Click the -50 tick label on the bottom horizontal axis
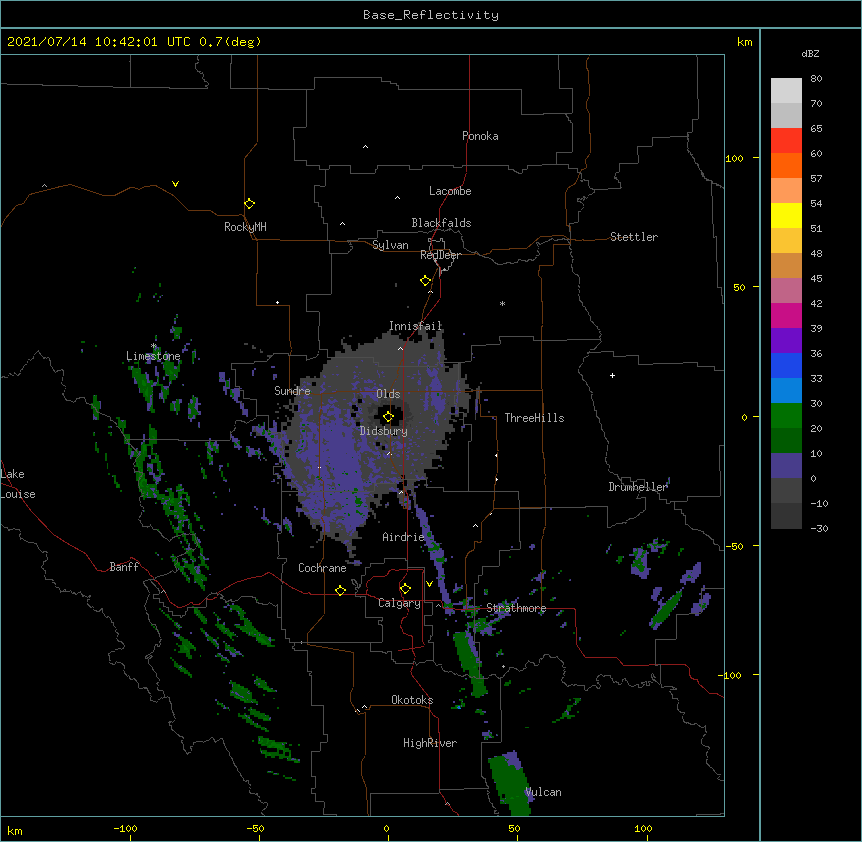The width and height of the screenshot is (862, 842). [x=255, y=828]
